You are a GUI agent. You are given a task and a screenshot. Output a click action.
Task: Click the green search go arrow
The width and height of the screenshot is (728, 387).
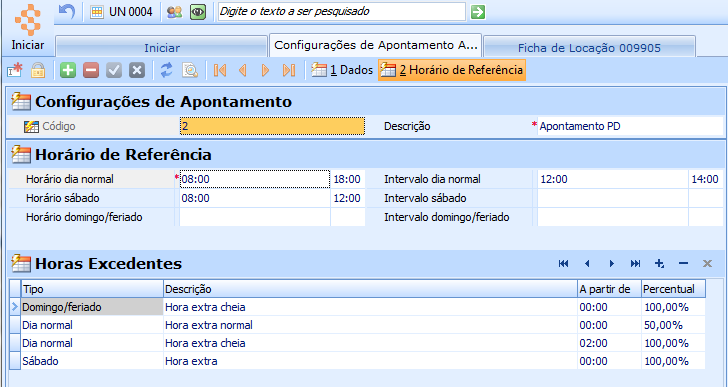pos(478,12)
